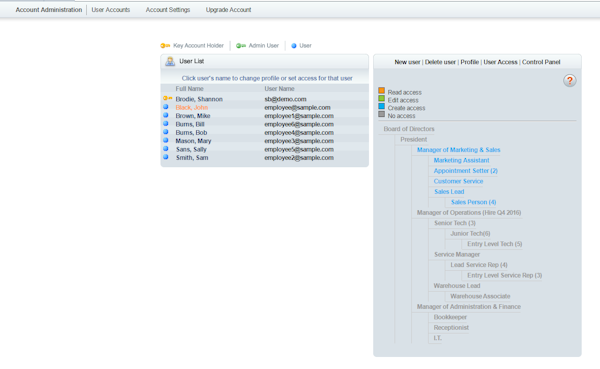This screenshot has width=600, height=369.
Task: Select Brown, Mike in the user list
Action: (x=193, y=116)
